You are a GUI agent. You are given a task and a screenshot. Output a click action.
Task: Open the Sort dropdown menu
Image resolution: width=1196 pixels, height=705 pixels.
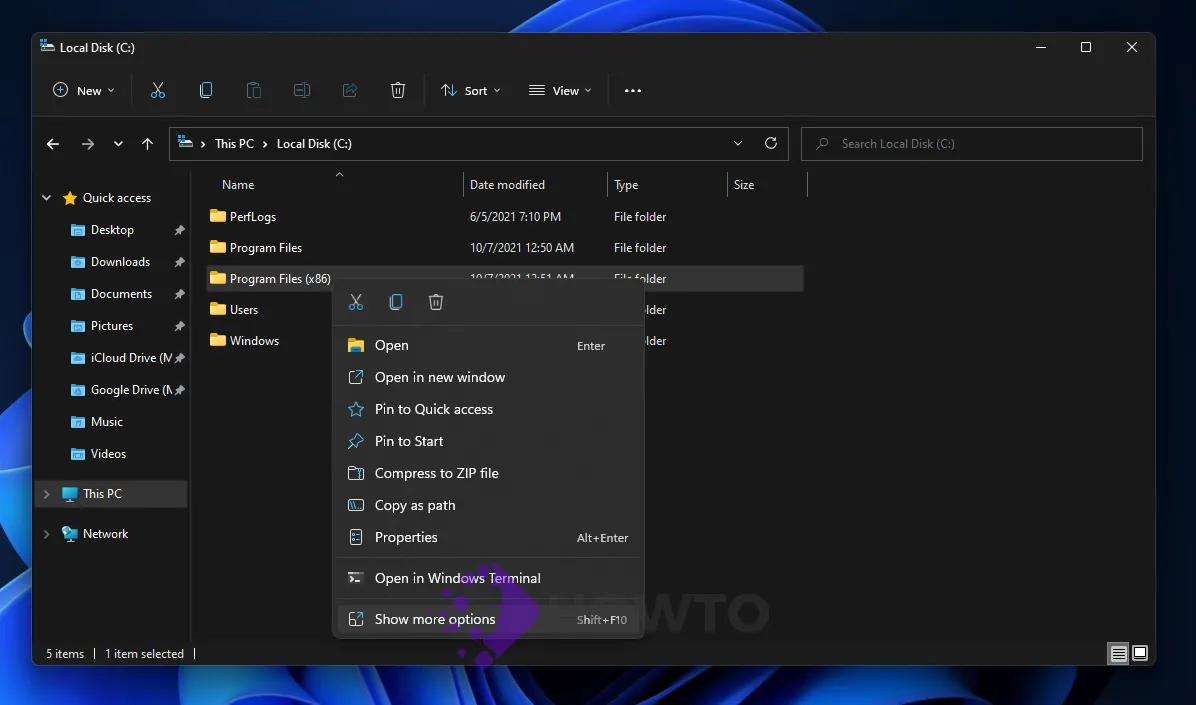pos(471,90)
